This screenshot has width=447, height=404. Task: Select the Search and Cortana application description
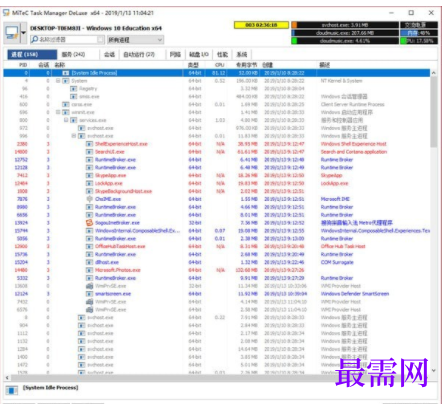[354, 152]
